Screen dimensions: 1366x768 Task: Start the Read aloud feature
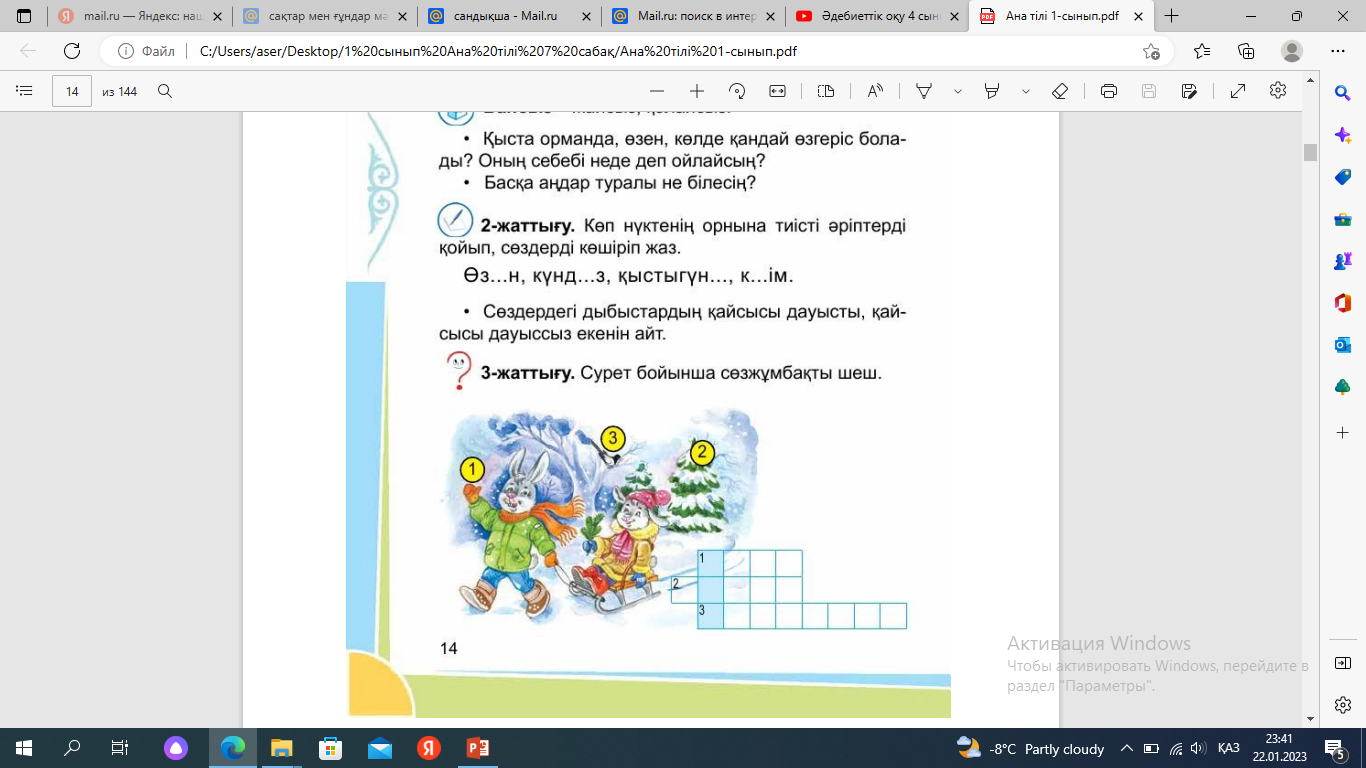875,91
